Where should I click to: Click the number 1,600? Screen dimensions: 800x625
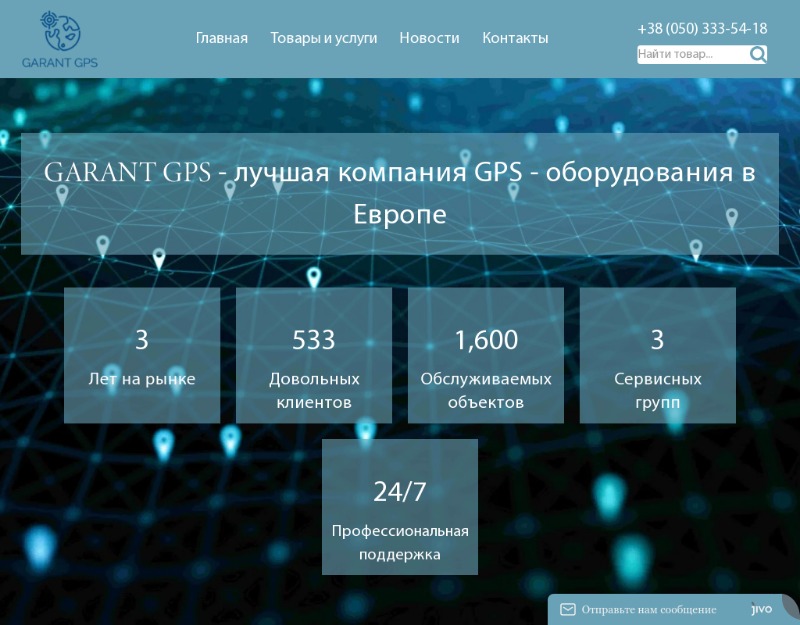pos(486,340)
